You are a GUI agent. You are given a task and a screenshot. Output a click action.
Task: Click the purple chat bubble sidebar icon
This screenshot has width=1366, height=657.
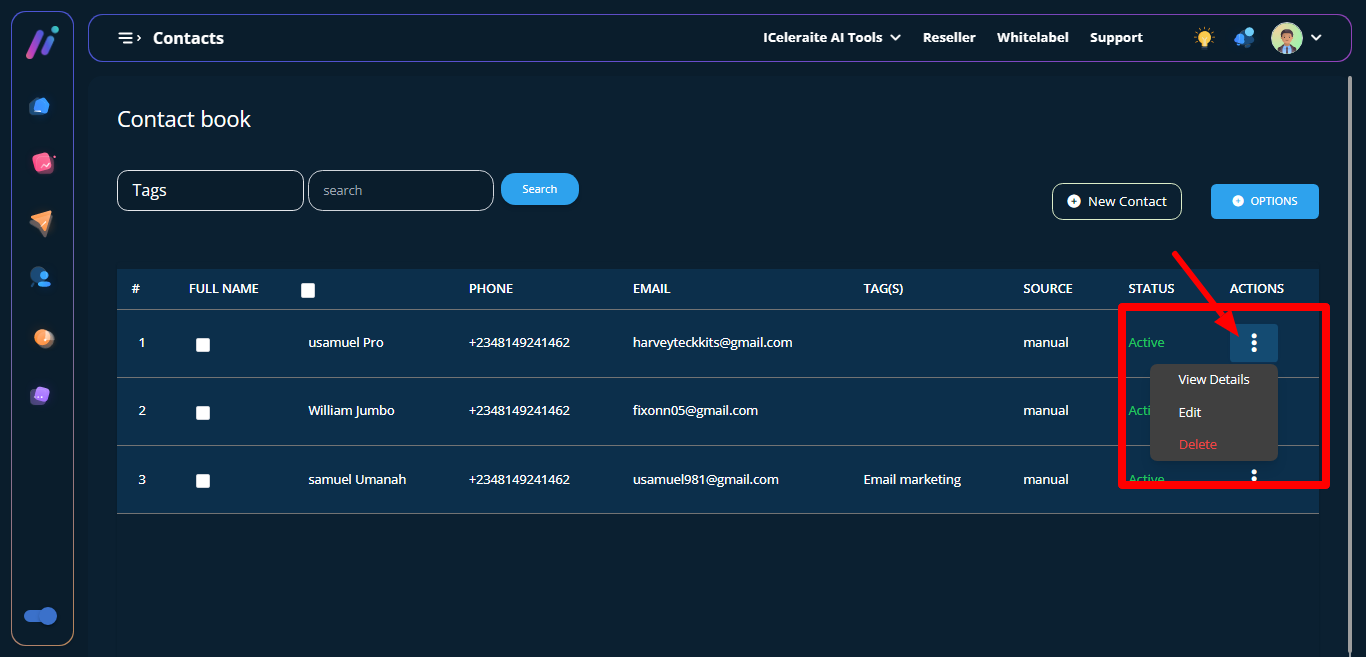click(40, 395)
